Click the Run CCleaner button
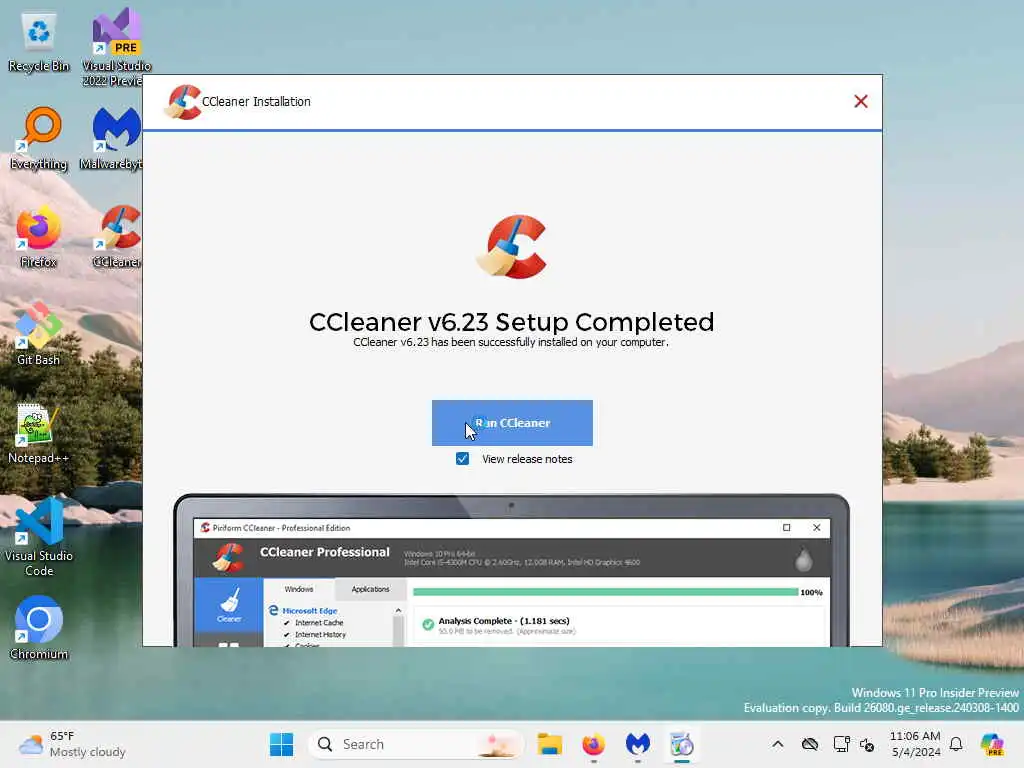This screenshot has height=768, width=1024. (512, 423)
